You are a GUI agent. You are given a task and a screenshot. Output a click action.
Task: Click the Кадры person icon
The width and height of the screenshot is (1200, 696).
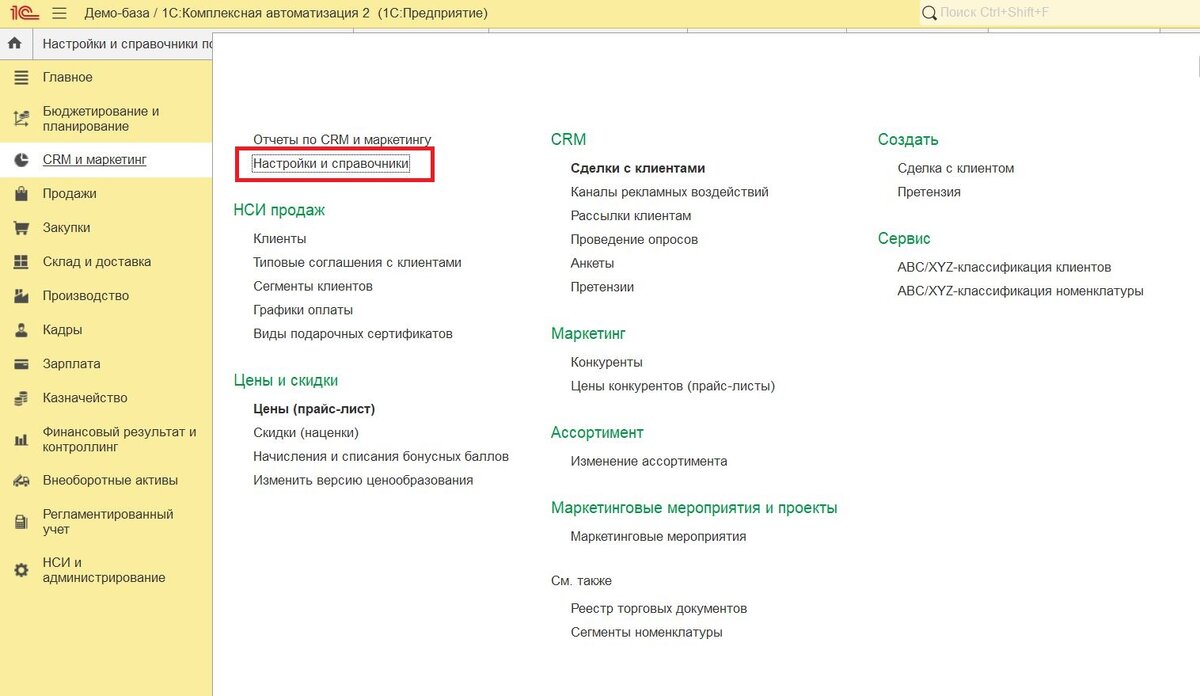click(21, 330)
